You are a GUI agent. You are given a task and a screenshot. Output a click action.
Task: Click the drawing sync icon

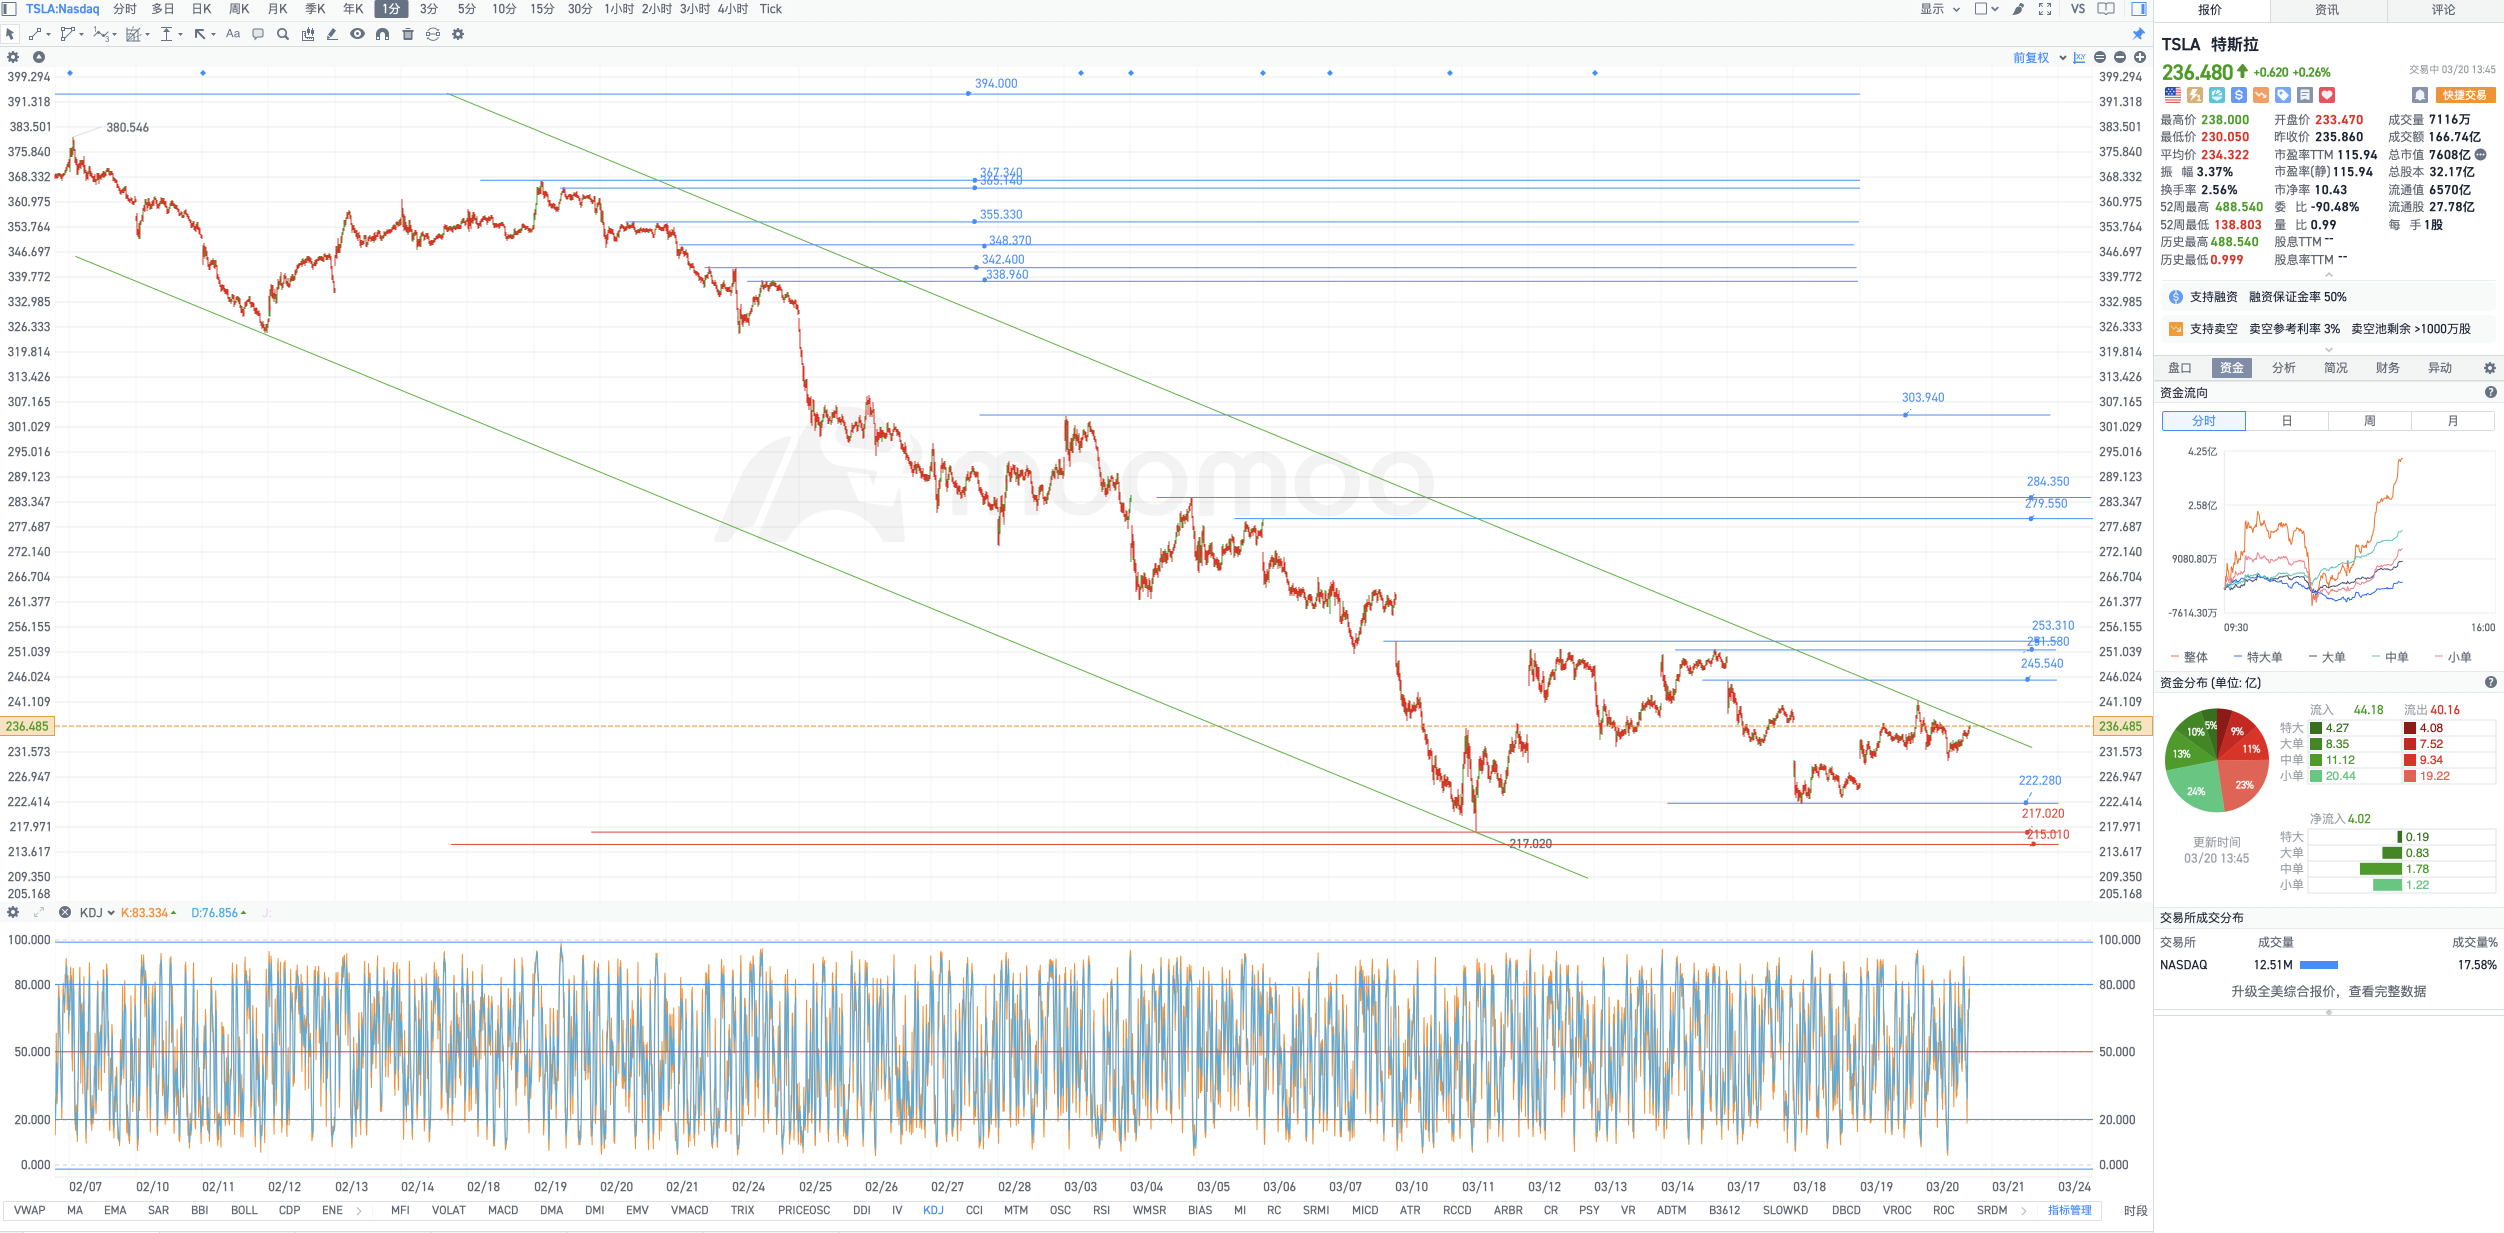433,34
